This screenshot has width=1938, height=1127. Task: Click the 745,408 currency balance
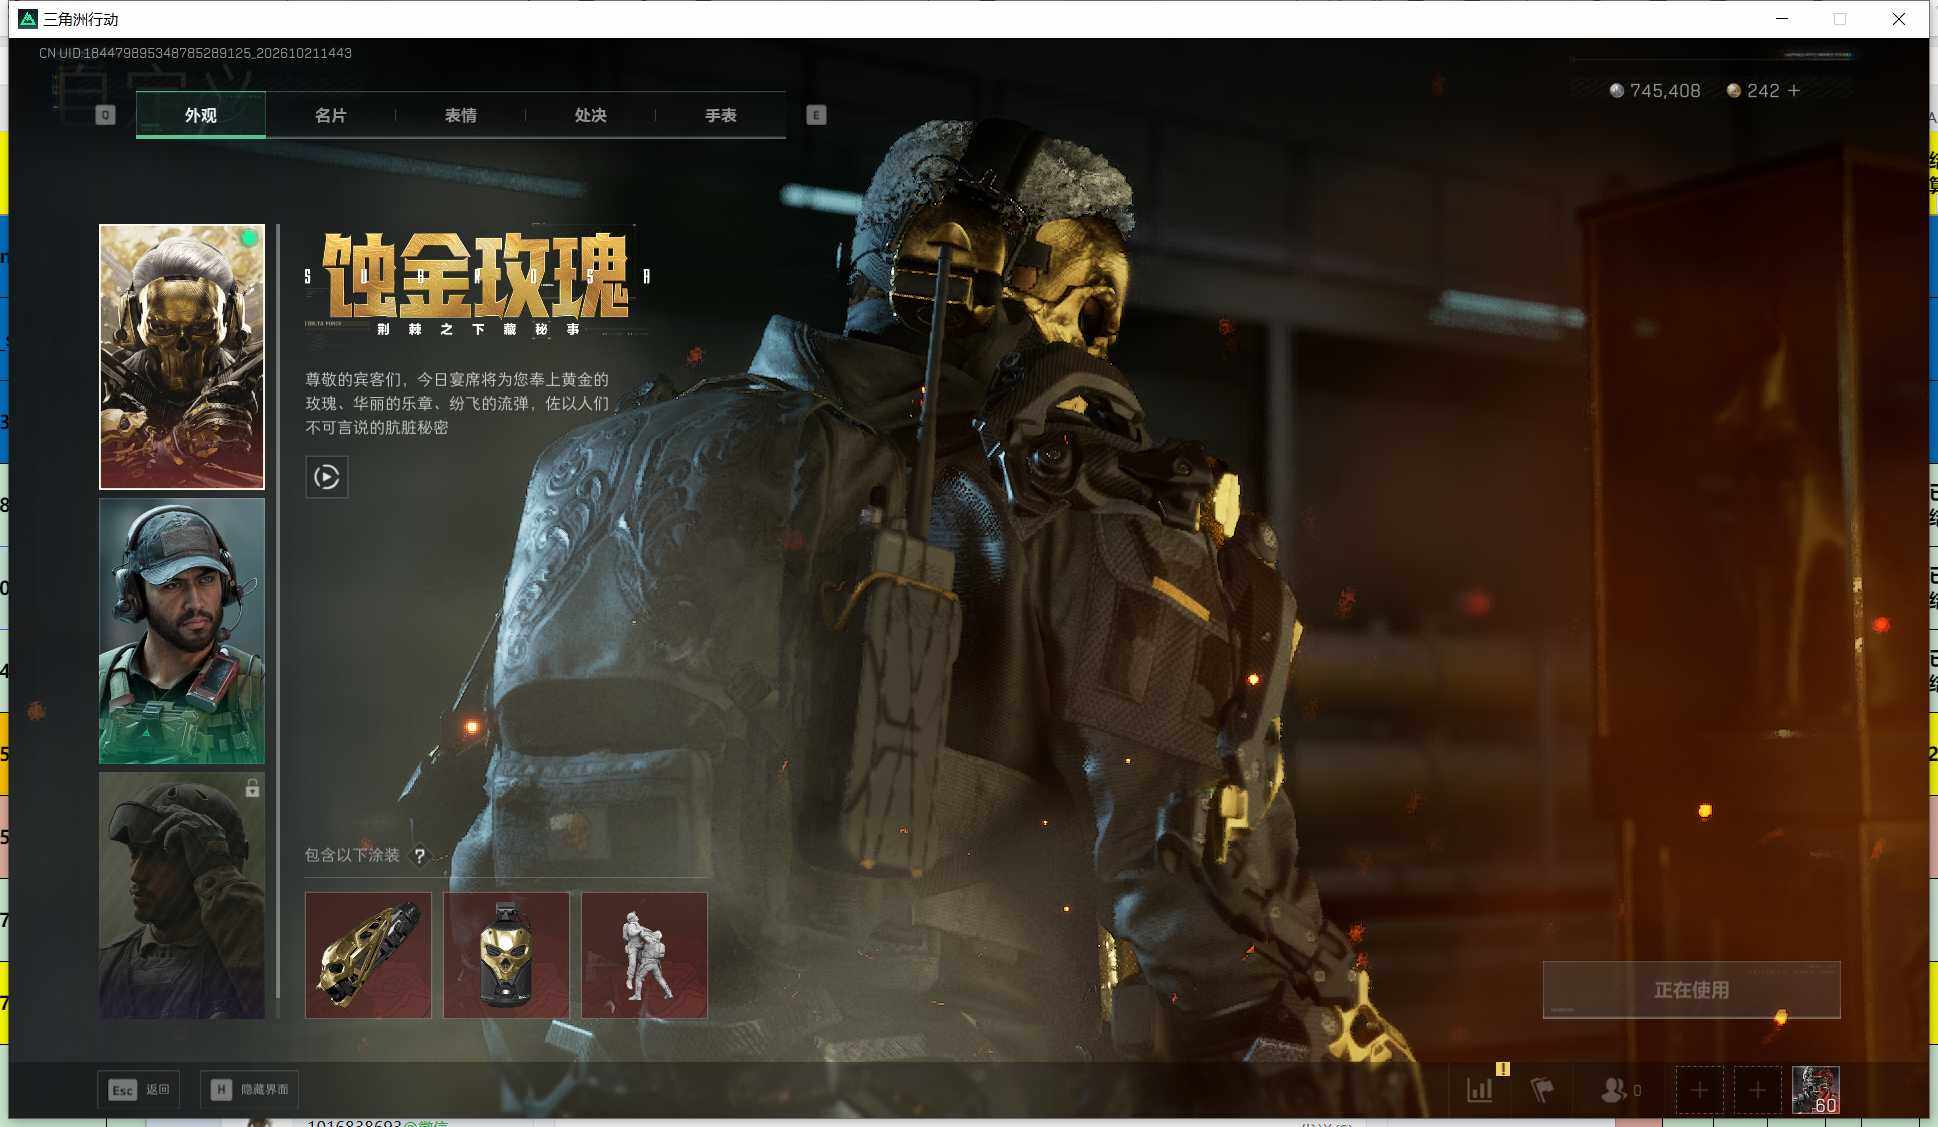coord(1655,91)
